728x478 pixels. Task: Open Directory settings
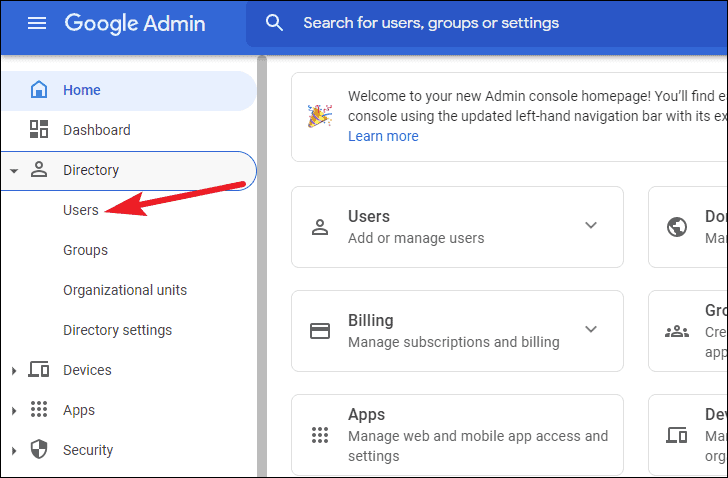[x=117, y=330]
